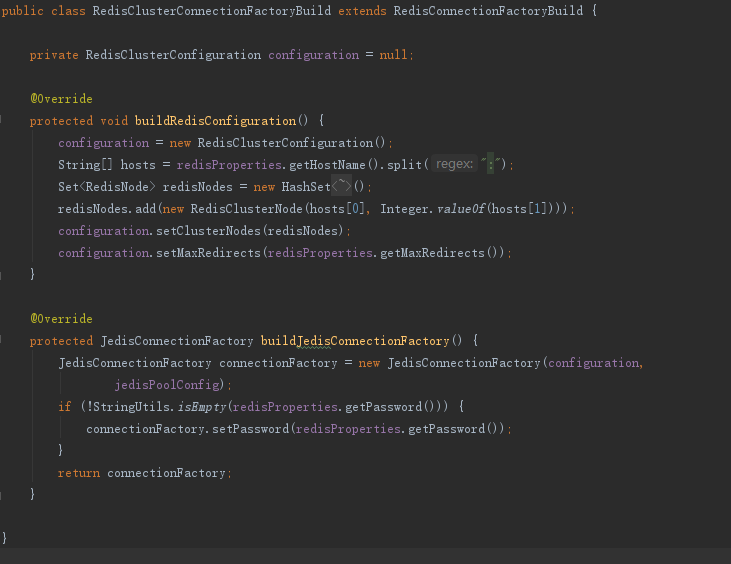Image resolution: width=731 pixels, height=564 pixels.
Task: Click the redisNodes argument inside setClusterNodes
Action: pyautogui.click(x=303, y=231)
